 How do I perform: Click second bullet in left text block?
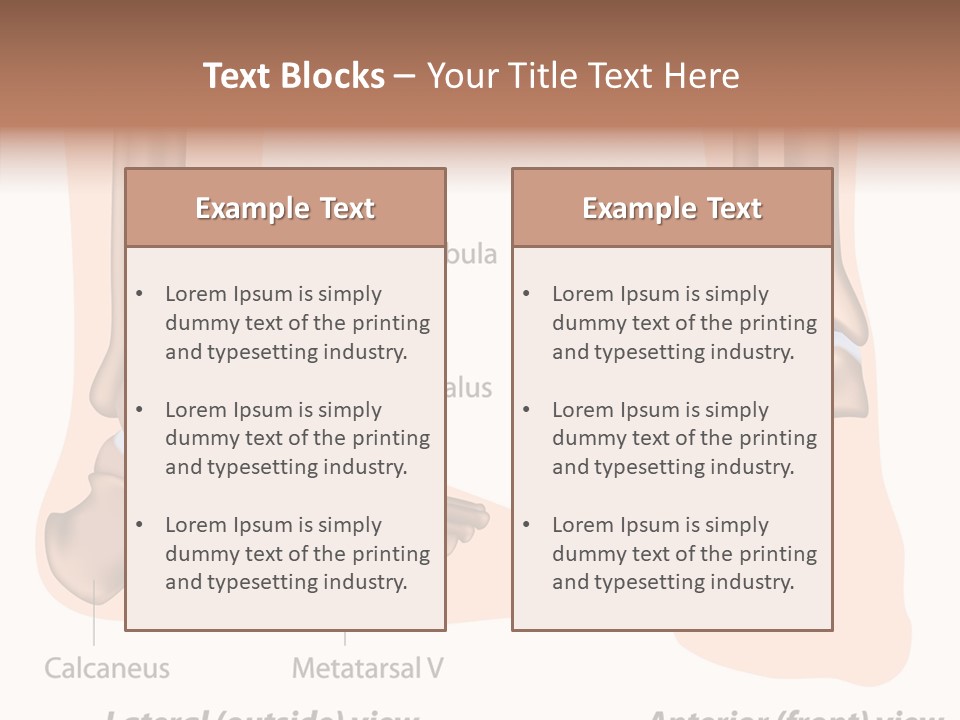pyautogui.click(x=297, y=438)
